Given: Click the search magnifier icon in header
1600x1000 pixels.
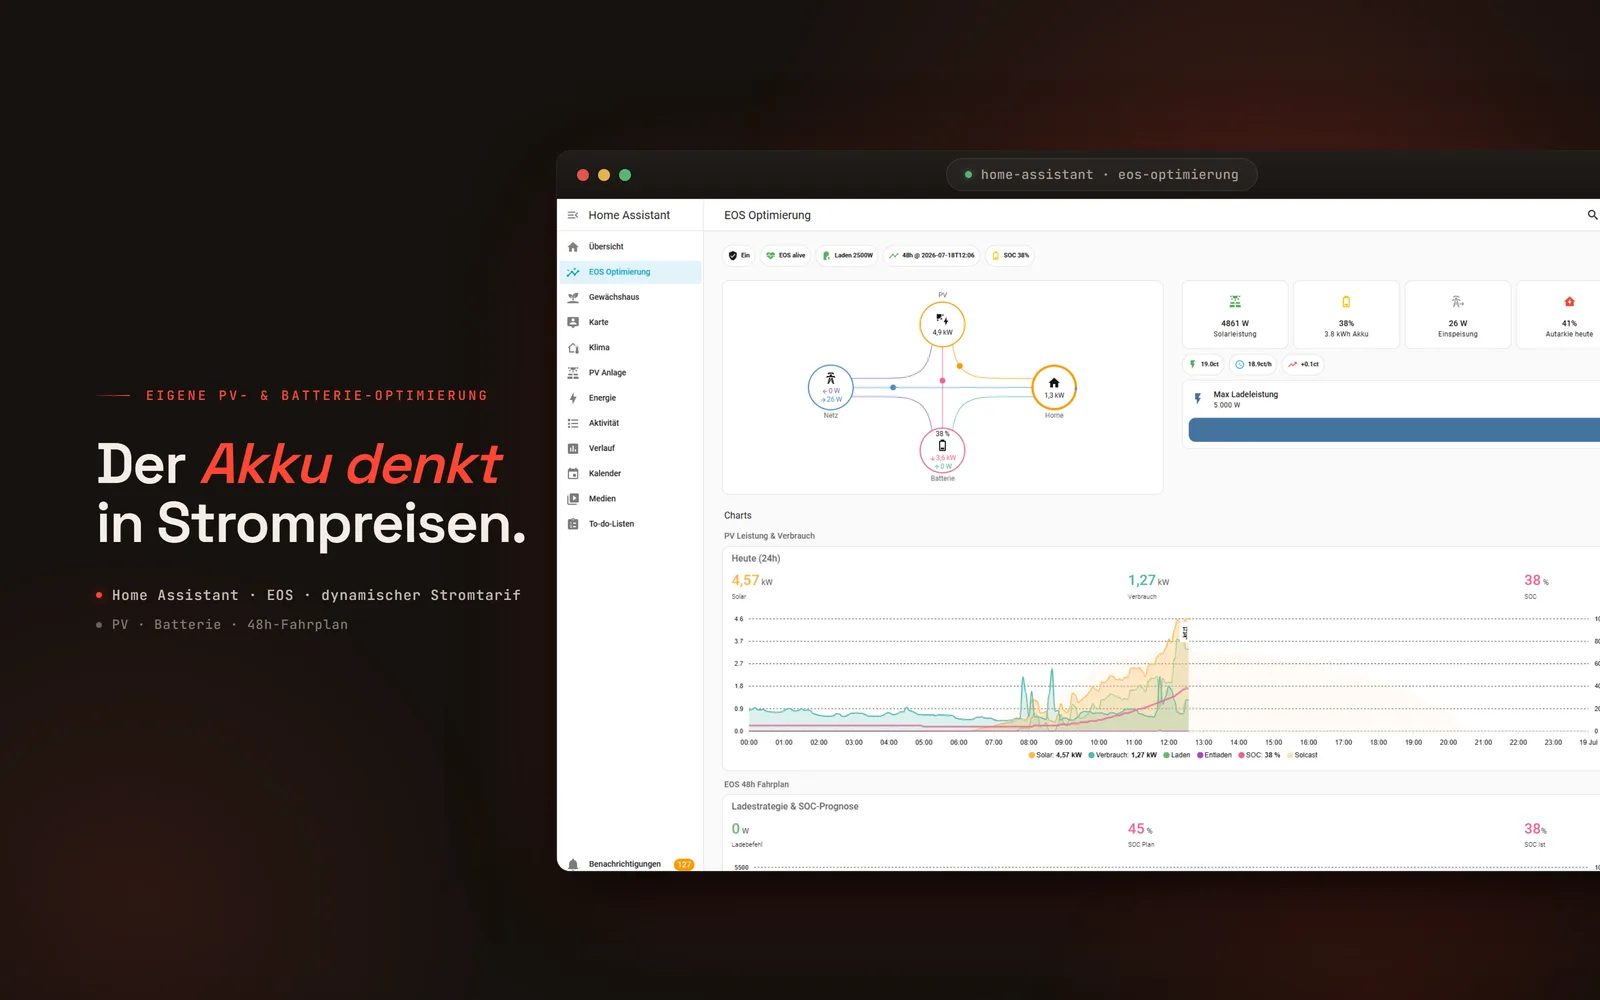Looking at the screenshot, I should (x=1592, y=215).
